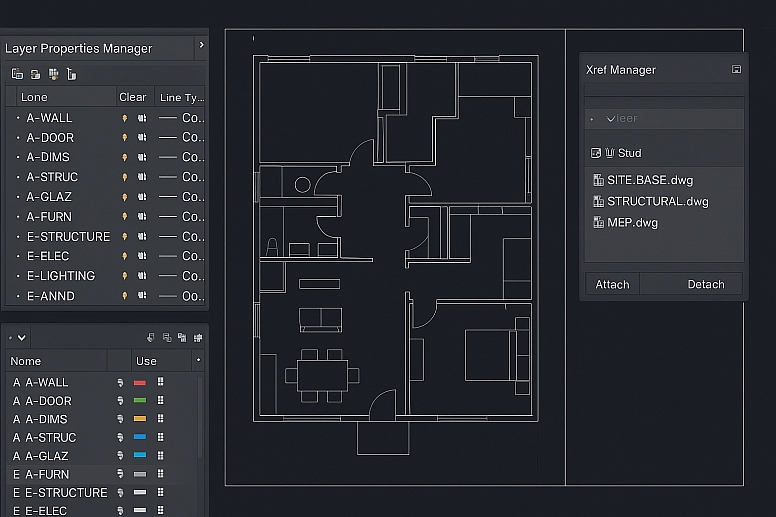
Task: Collapse Layer Properties Manager with chevron arrow
Action: click(x=201, y=45)
